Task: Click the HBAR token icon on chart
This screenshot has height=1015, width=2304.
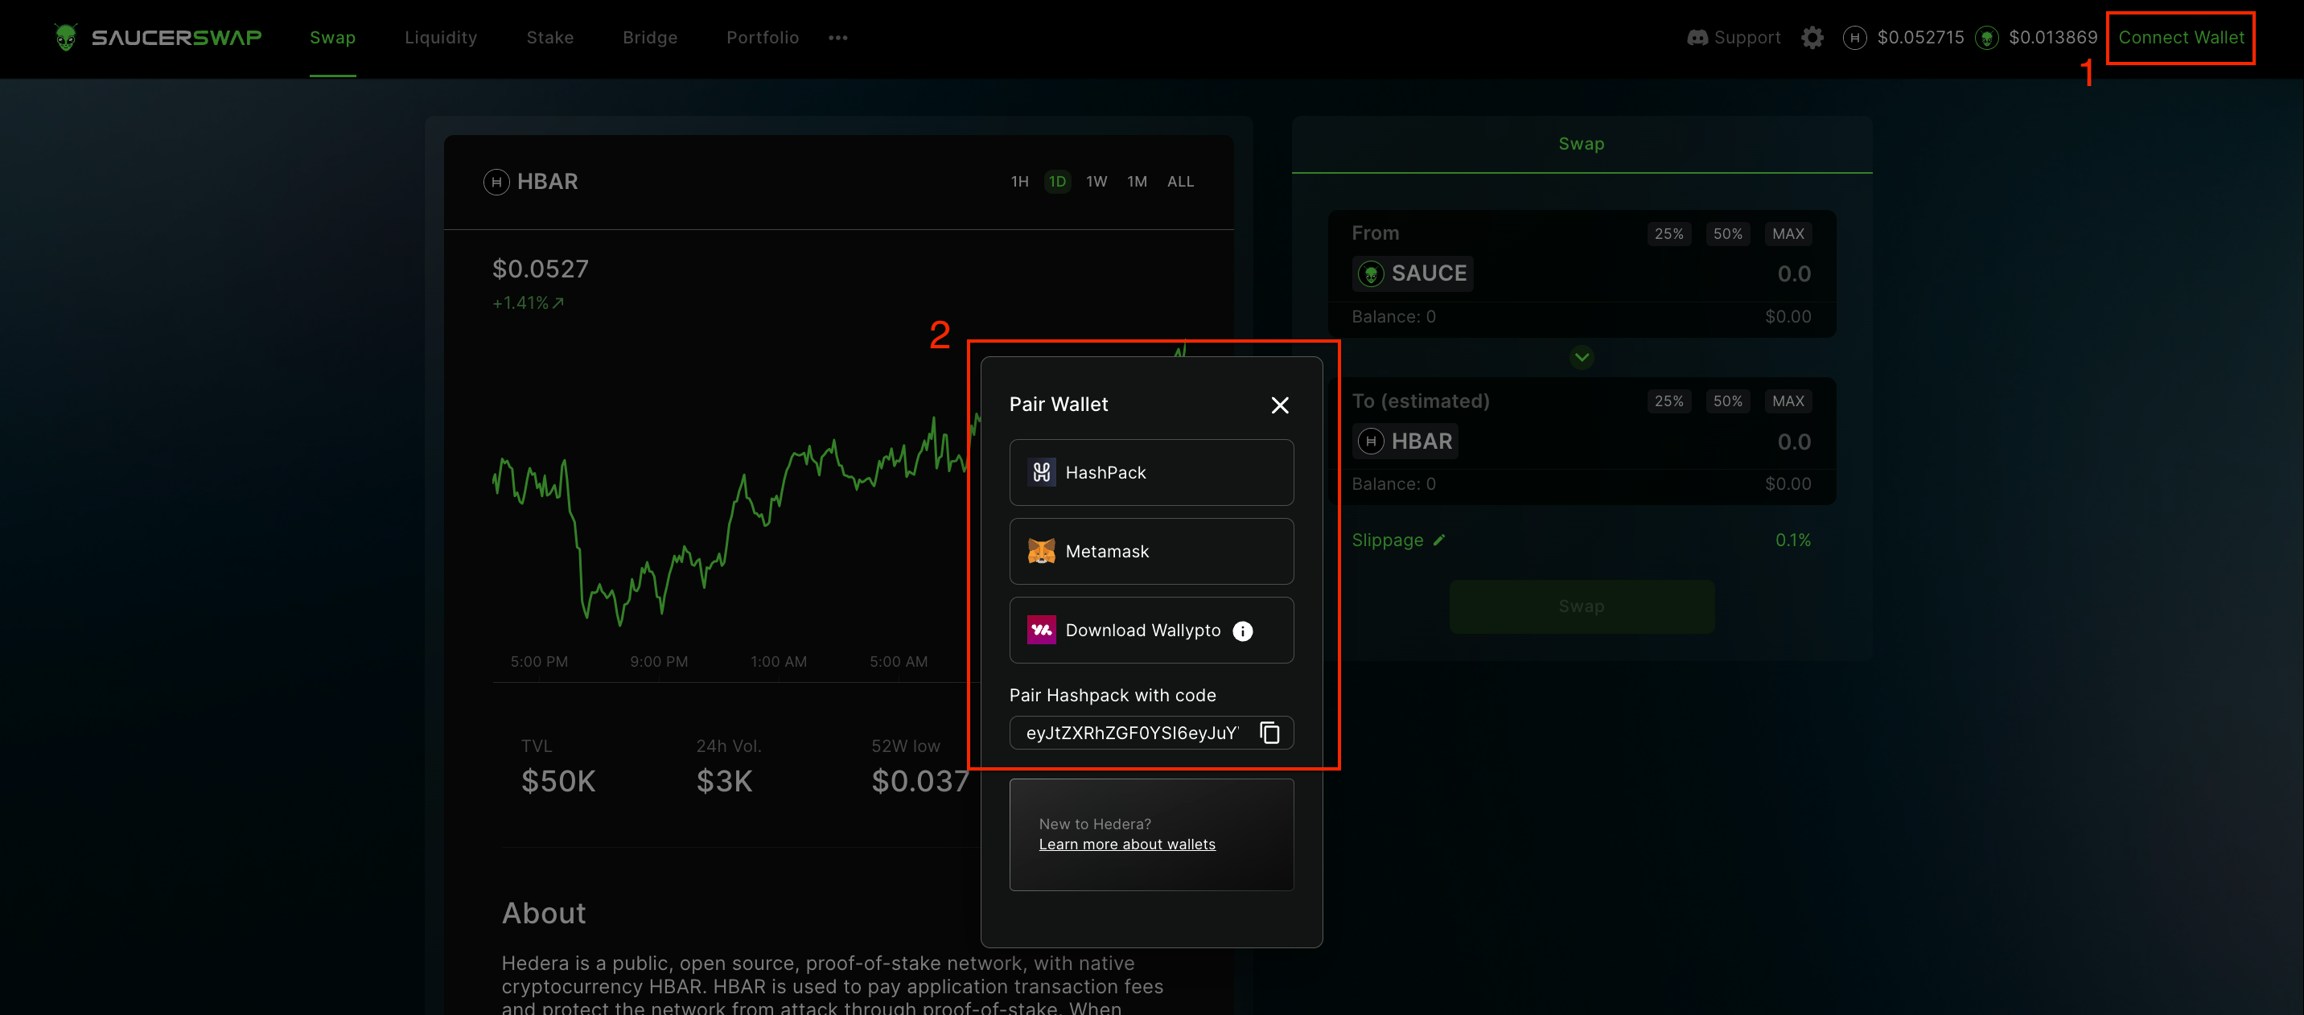Action: 496,181
